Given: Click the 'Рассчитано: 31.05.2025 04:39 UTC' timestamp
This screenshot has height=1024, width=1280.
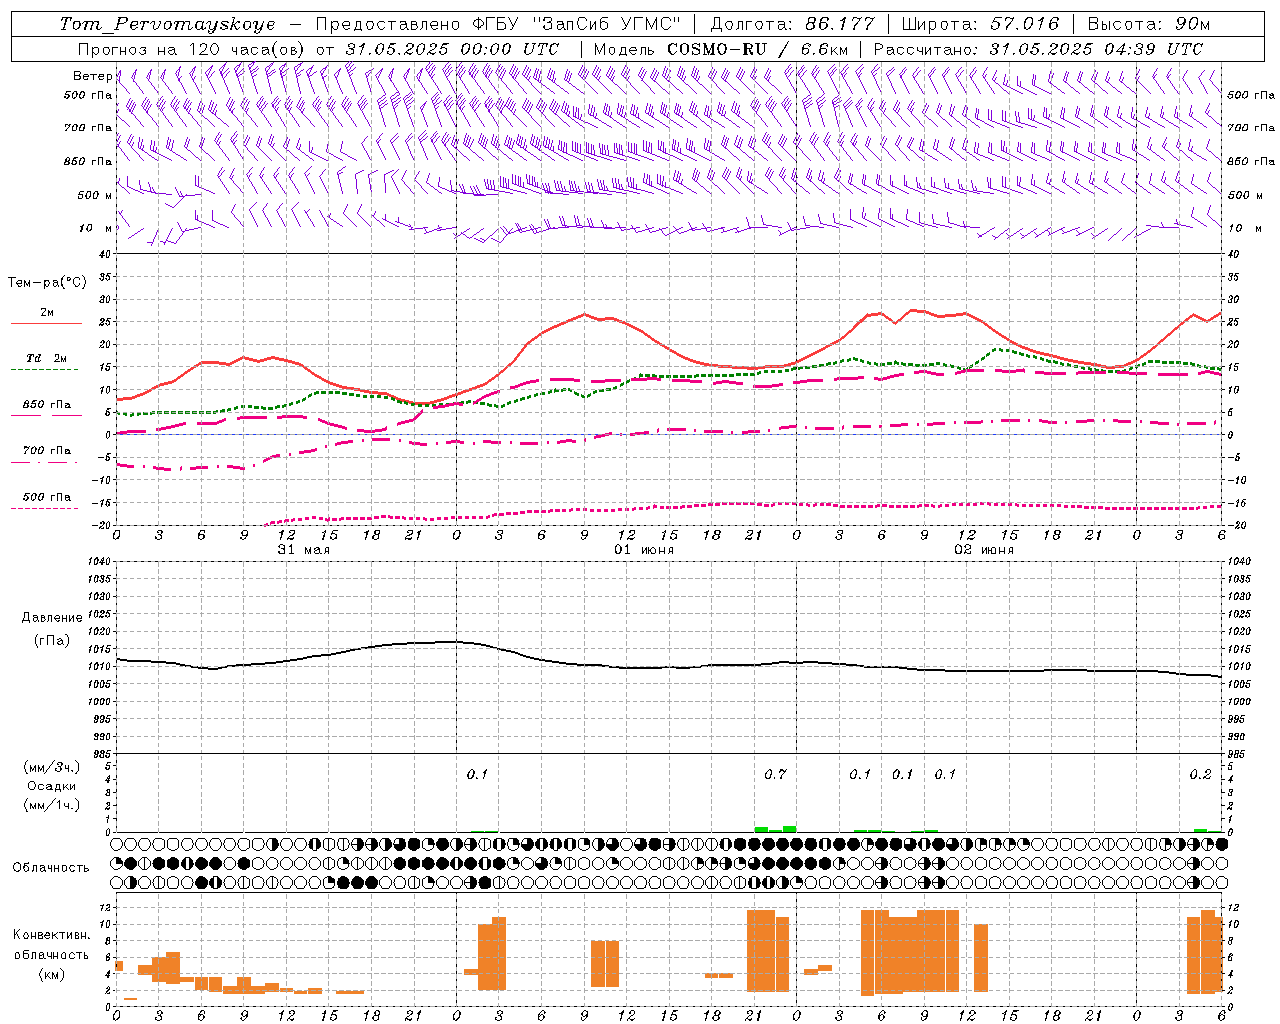Looking at the screenshot, I should pyautogui.click(x=1038, y=49).
